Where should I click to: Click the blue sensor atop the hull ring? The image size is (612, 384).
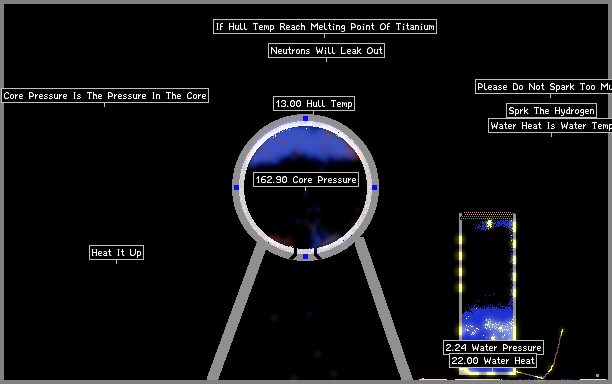306,118
